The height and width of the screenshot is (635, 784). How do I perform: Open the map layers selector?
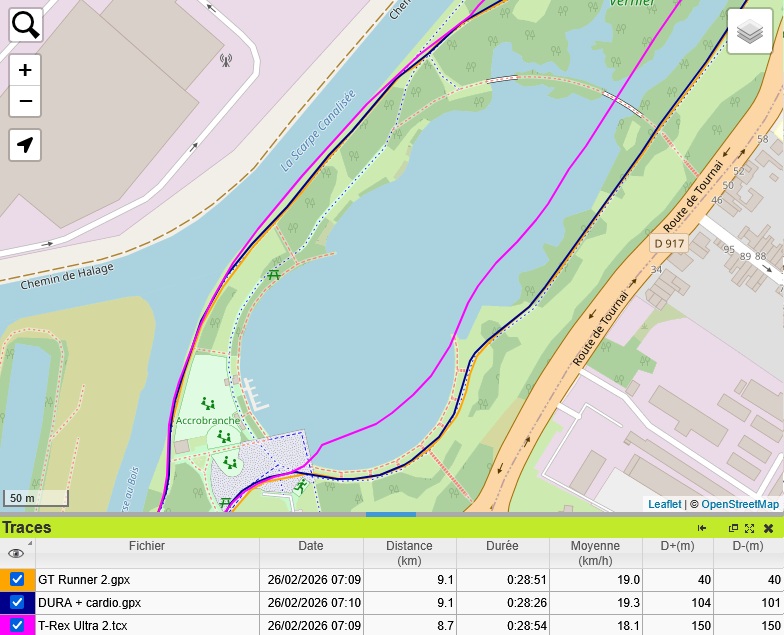[x=750, y=33]
